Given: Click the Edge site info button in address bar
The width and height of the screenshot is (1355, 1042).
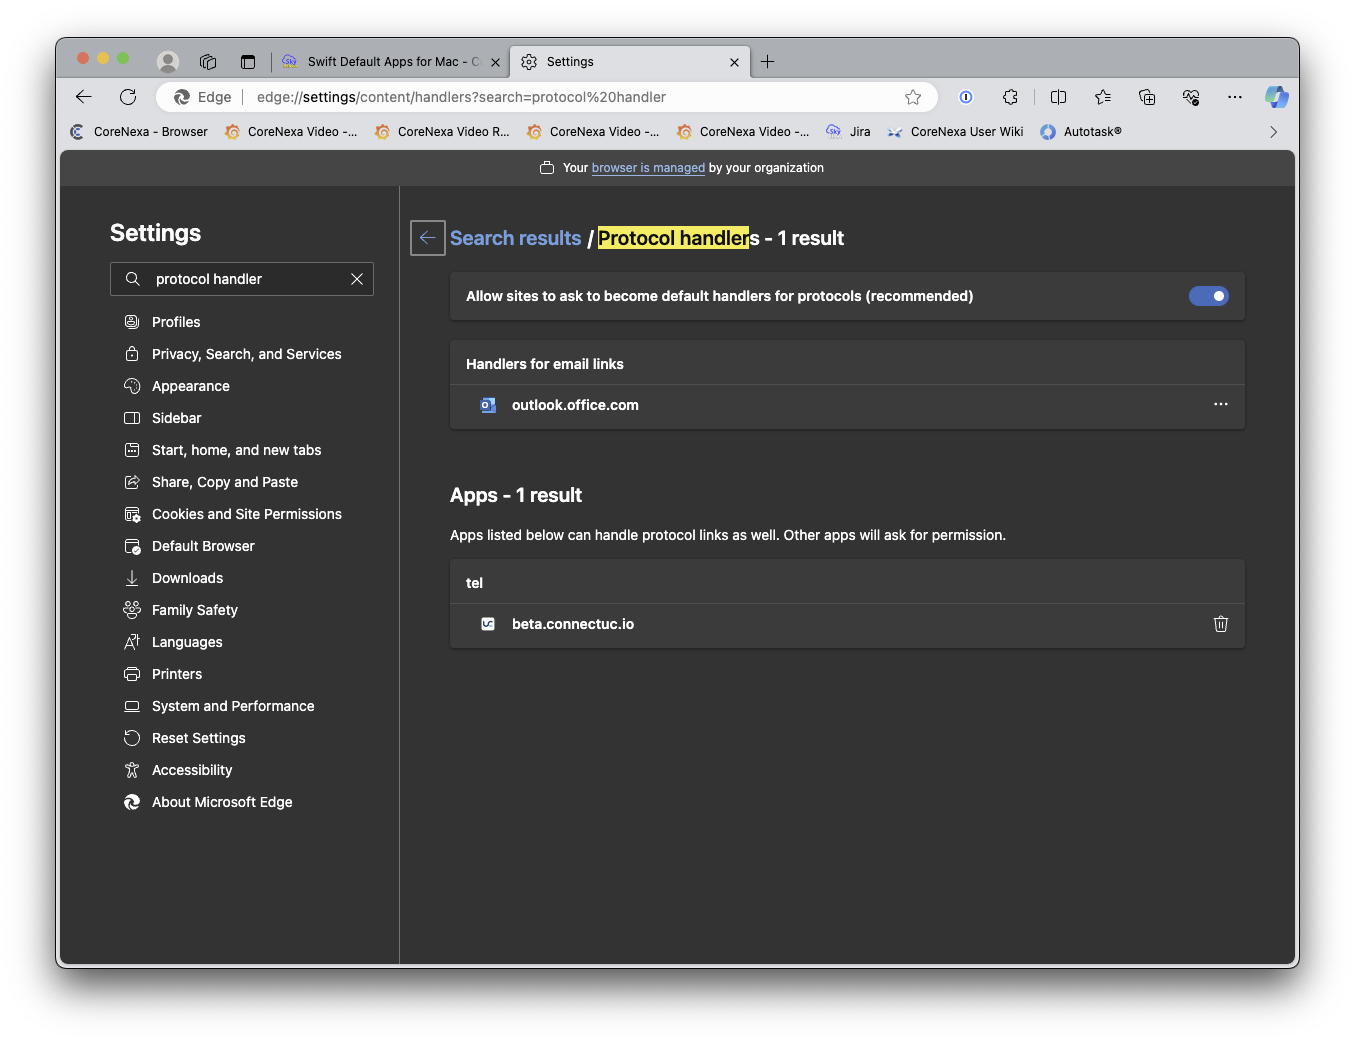Looking at the screenshot, I should (203, 97).
